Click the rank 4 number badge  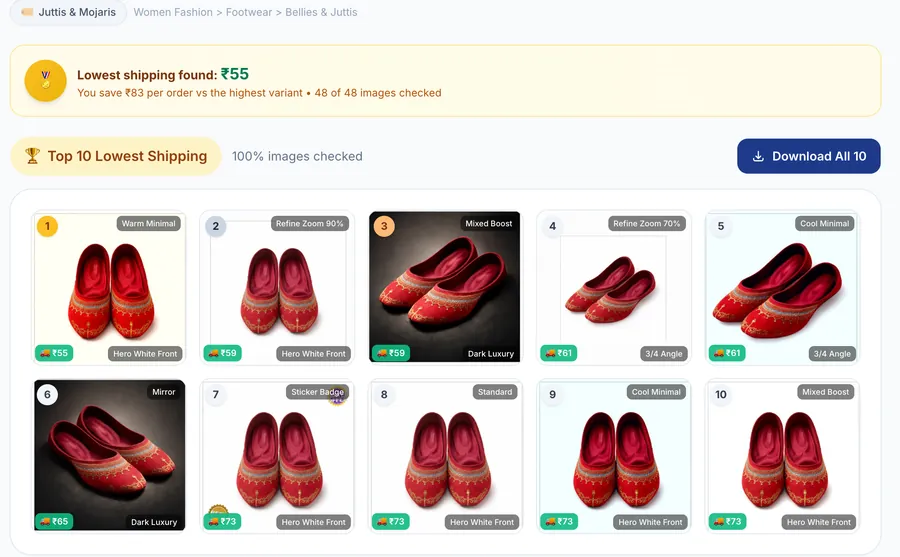(x=552, y=226)
